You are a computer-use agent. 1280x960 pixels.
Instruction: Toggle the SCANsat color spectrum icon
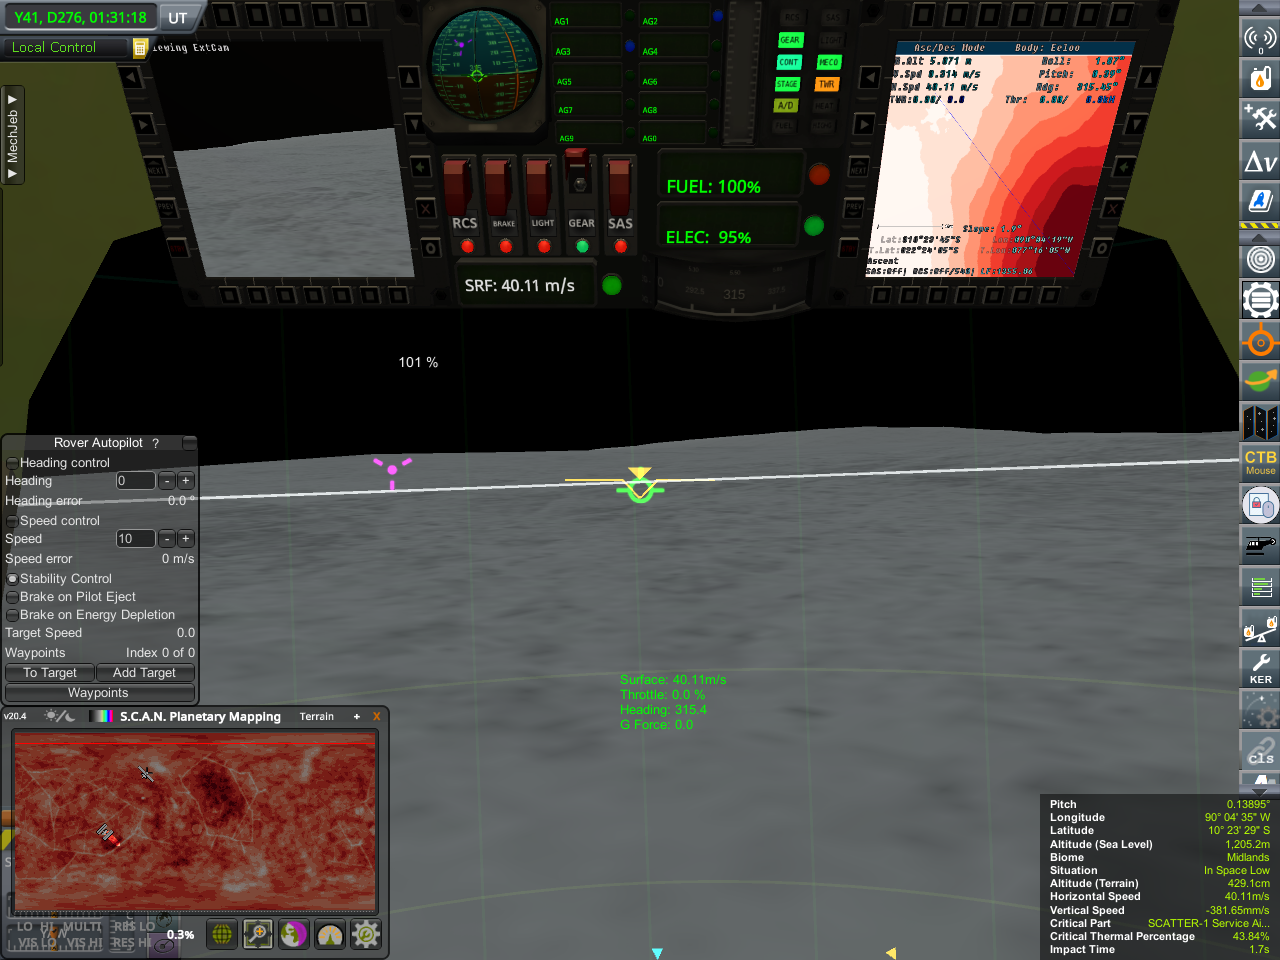[101, 716]
